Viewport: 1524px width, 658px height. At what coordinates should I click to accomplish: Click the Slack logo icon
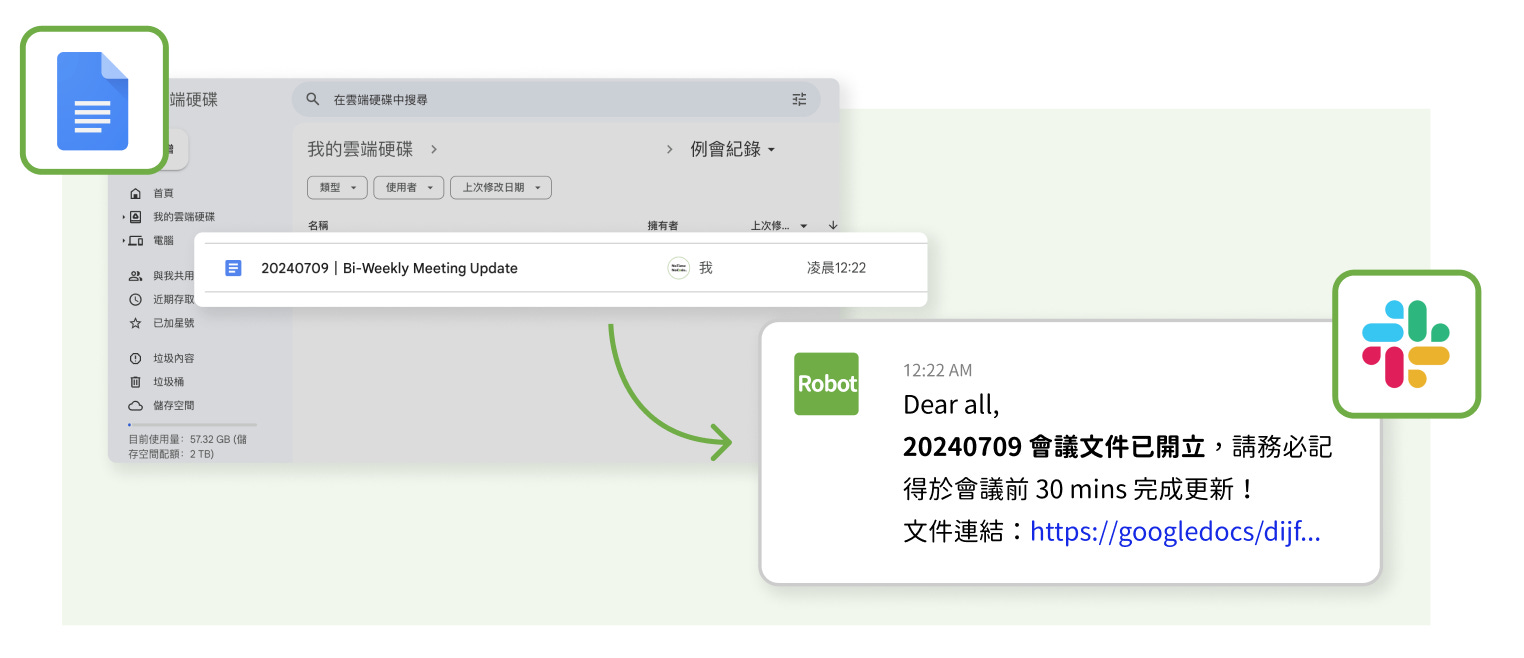(x=1405, y=344)
